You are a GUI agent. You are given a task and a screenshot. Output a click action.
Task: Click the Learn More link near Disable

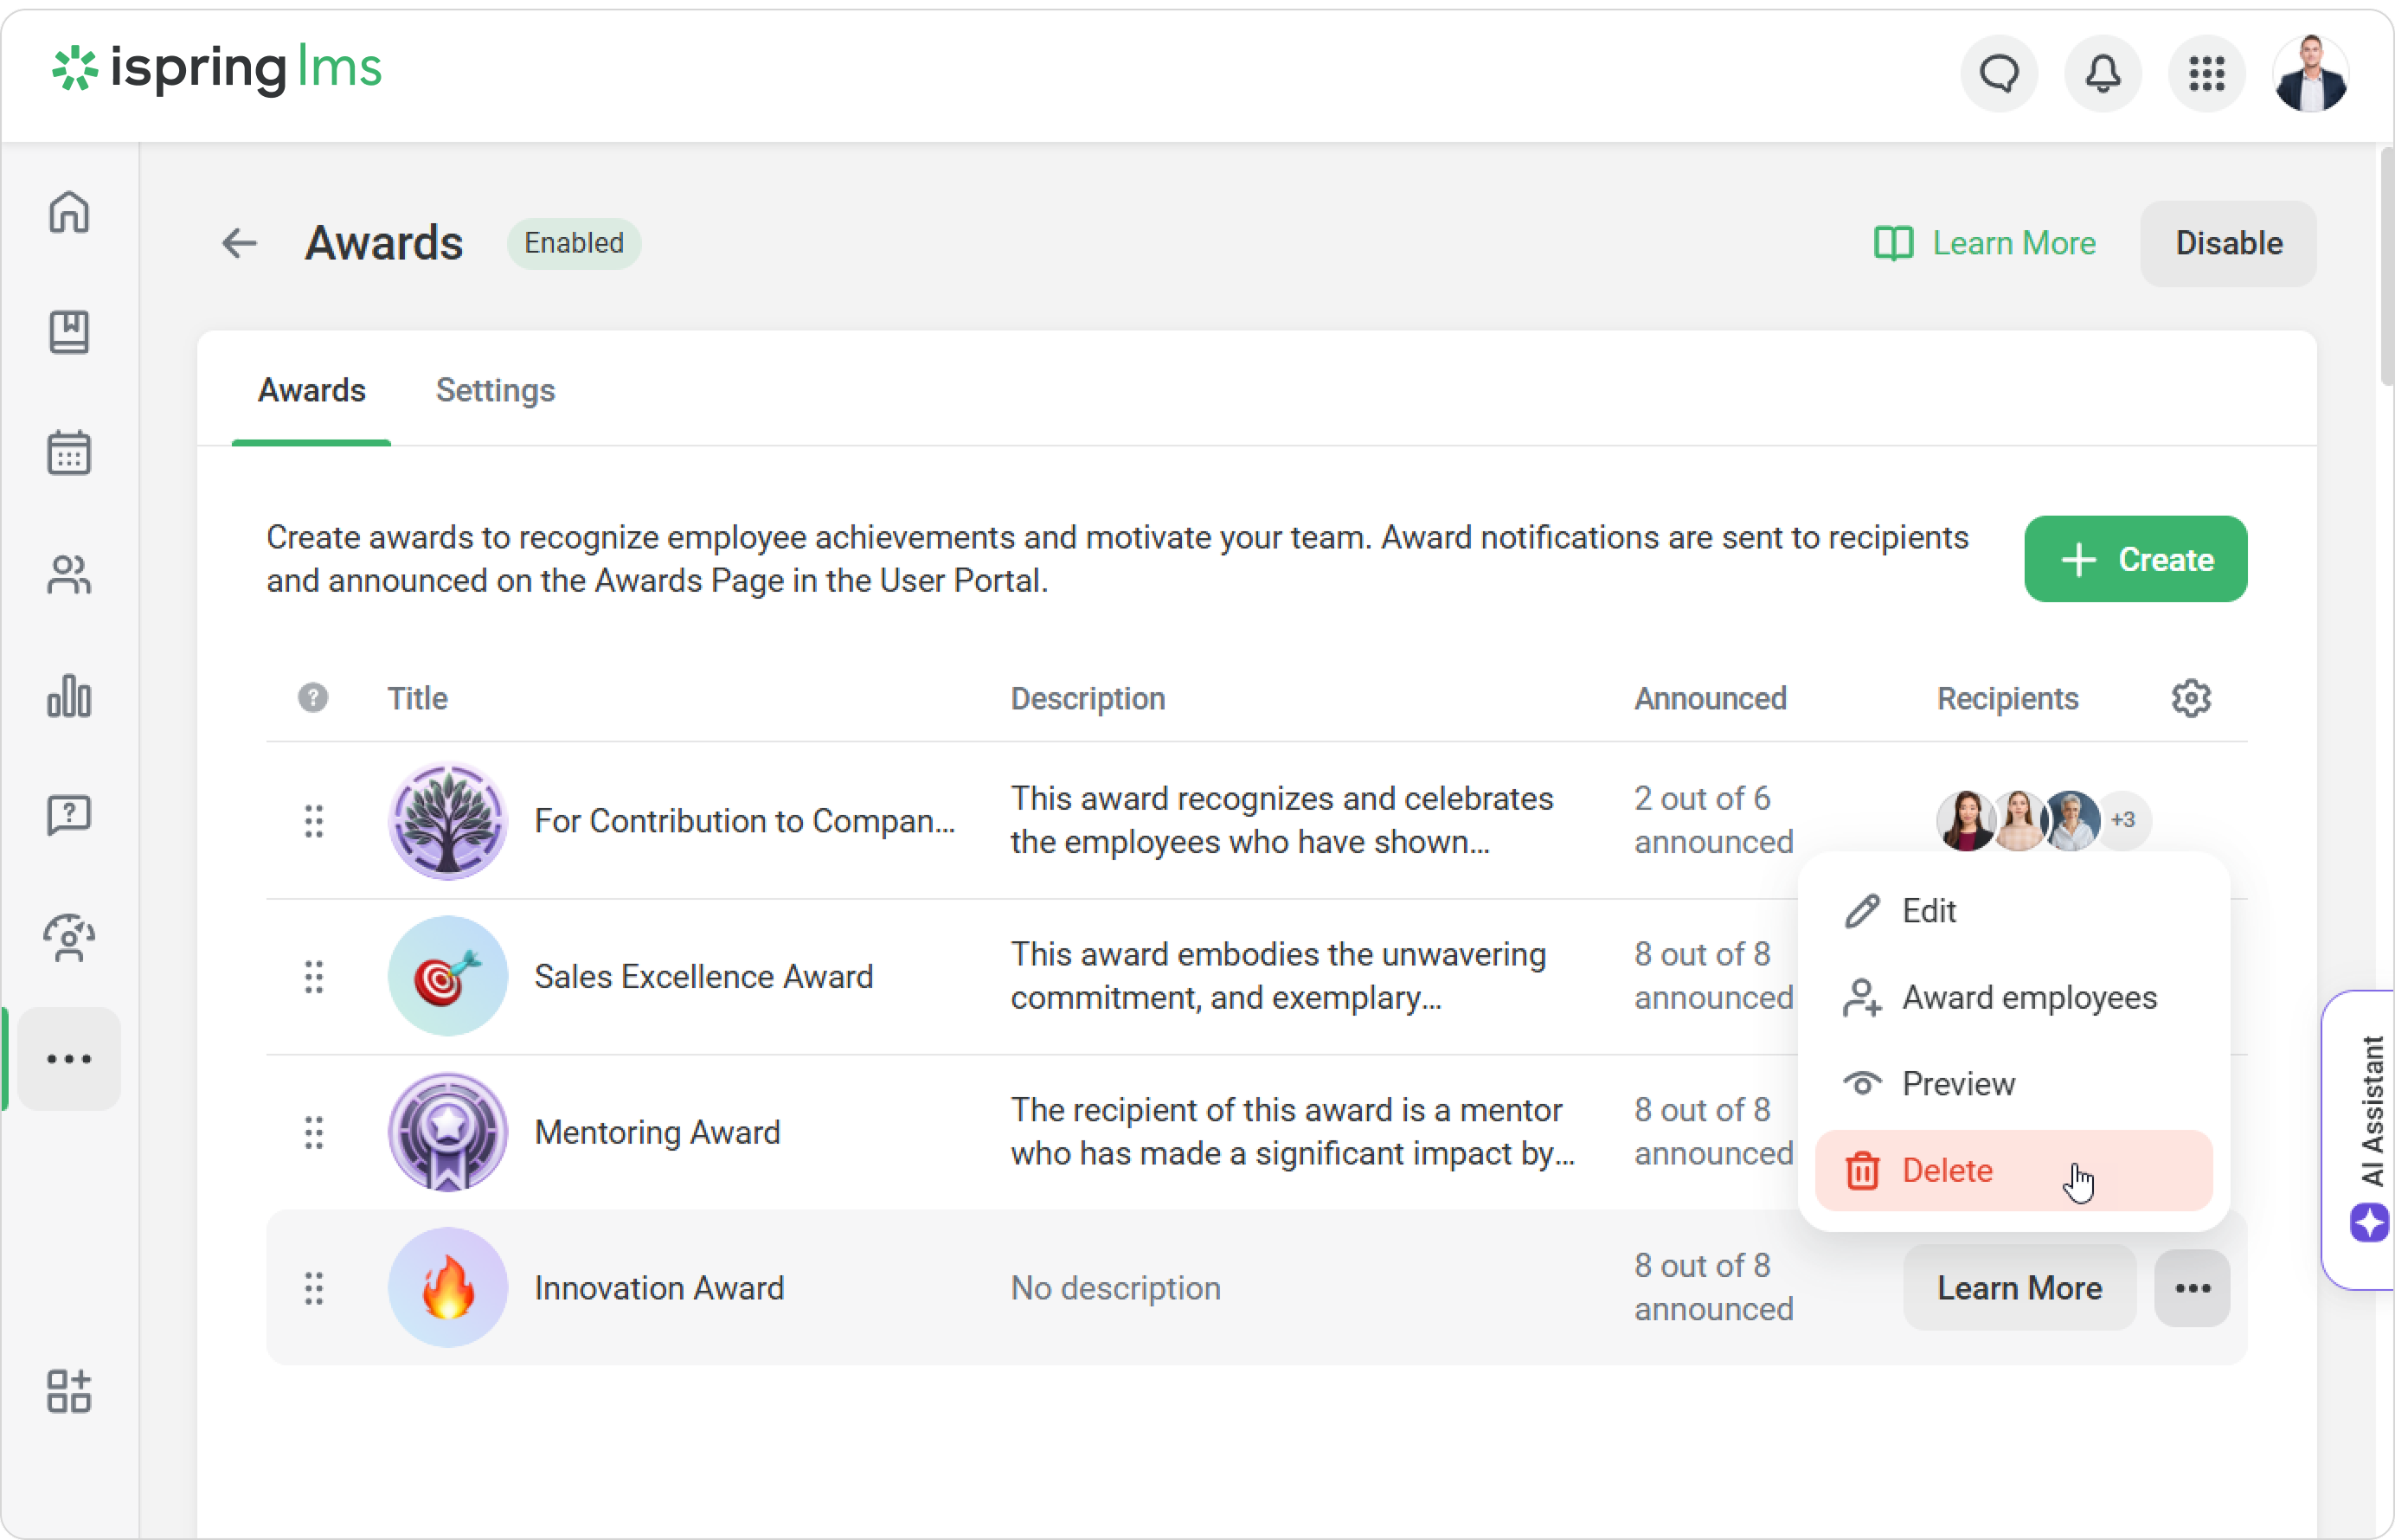(x=1985, y=243)
